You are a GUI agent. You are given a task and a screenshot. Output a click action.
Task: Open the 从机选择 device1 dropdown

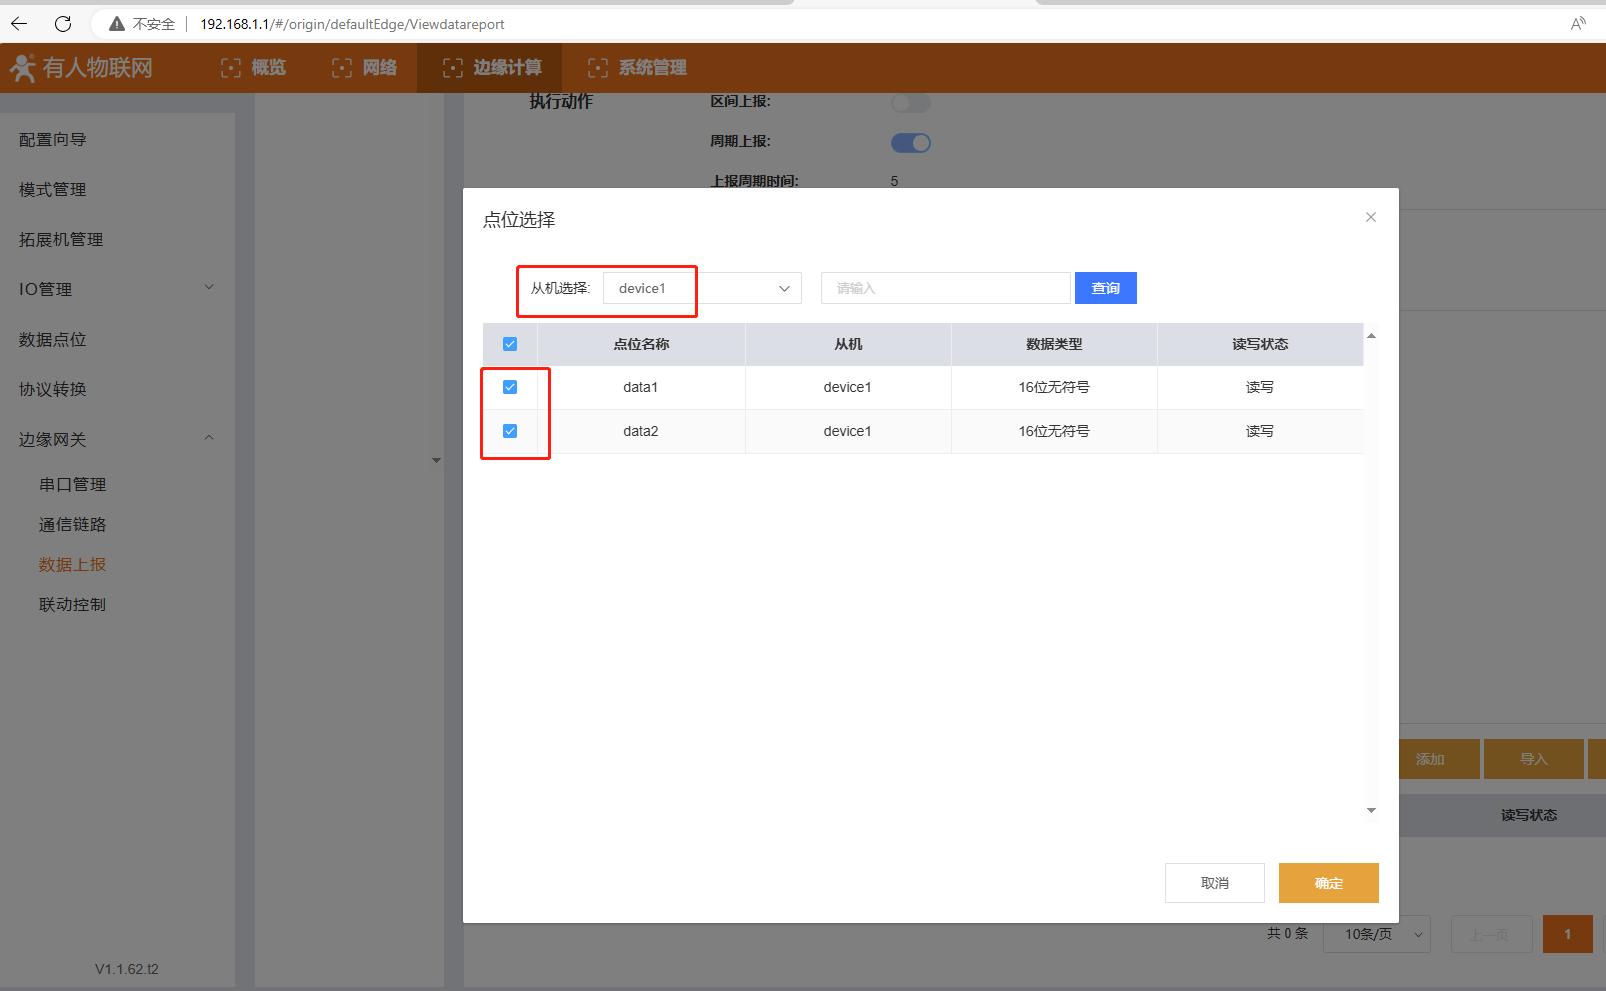coord(702,288)
